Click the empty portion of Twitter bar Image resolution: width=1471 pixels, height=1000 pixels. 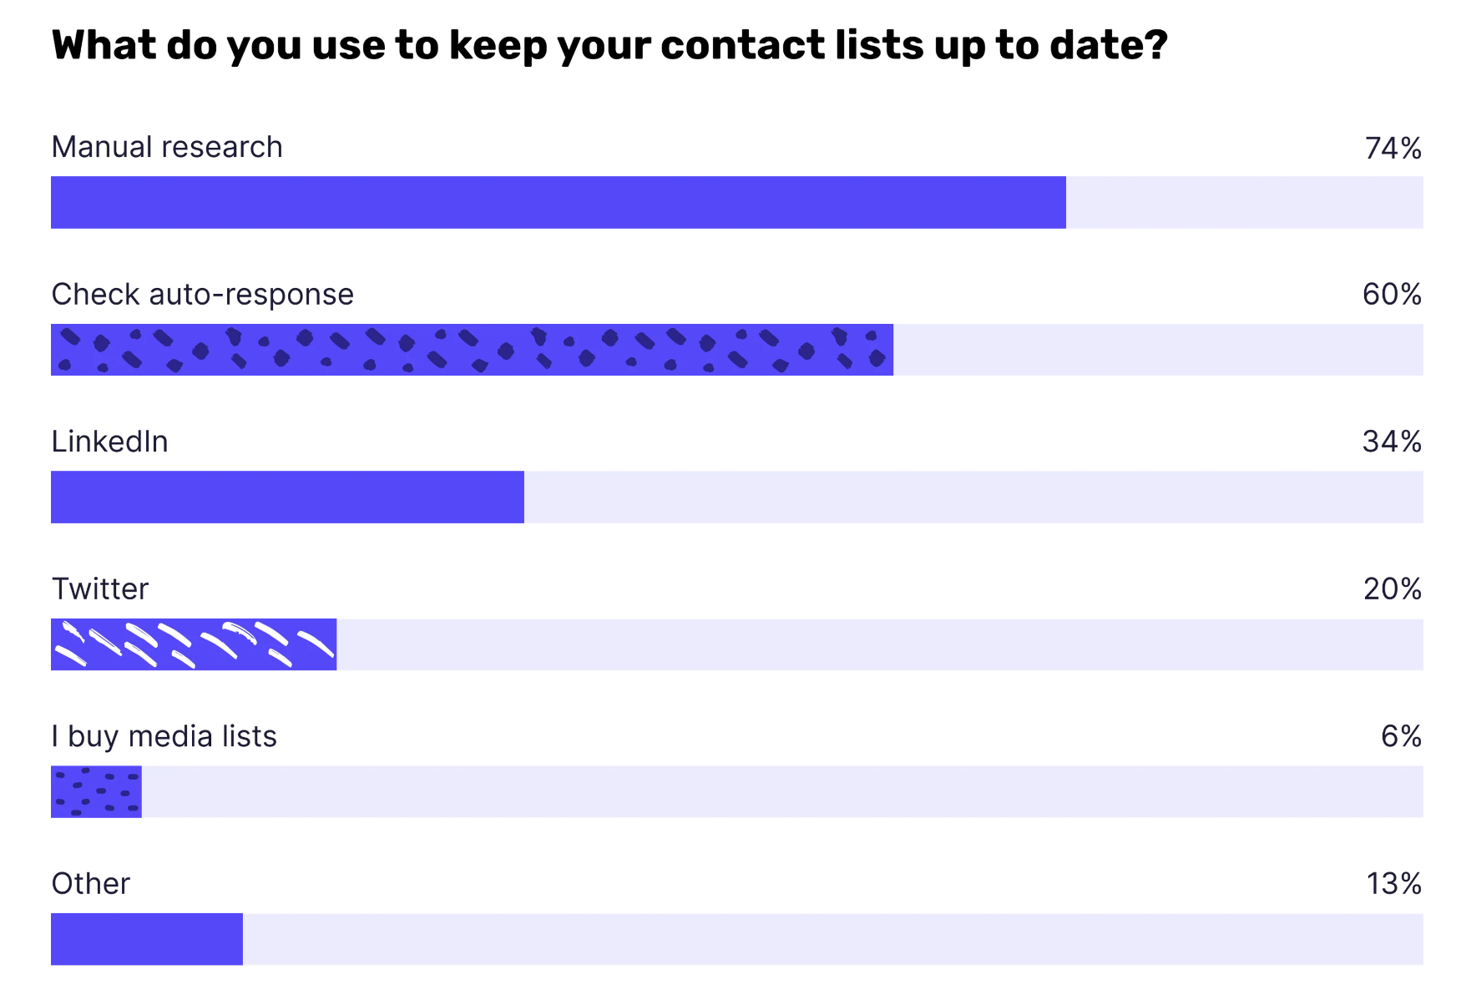click(880, 644)
